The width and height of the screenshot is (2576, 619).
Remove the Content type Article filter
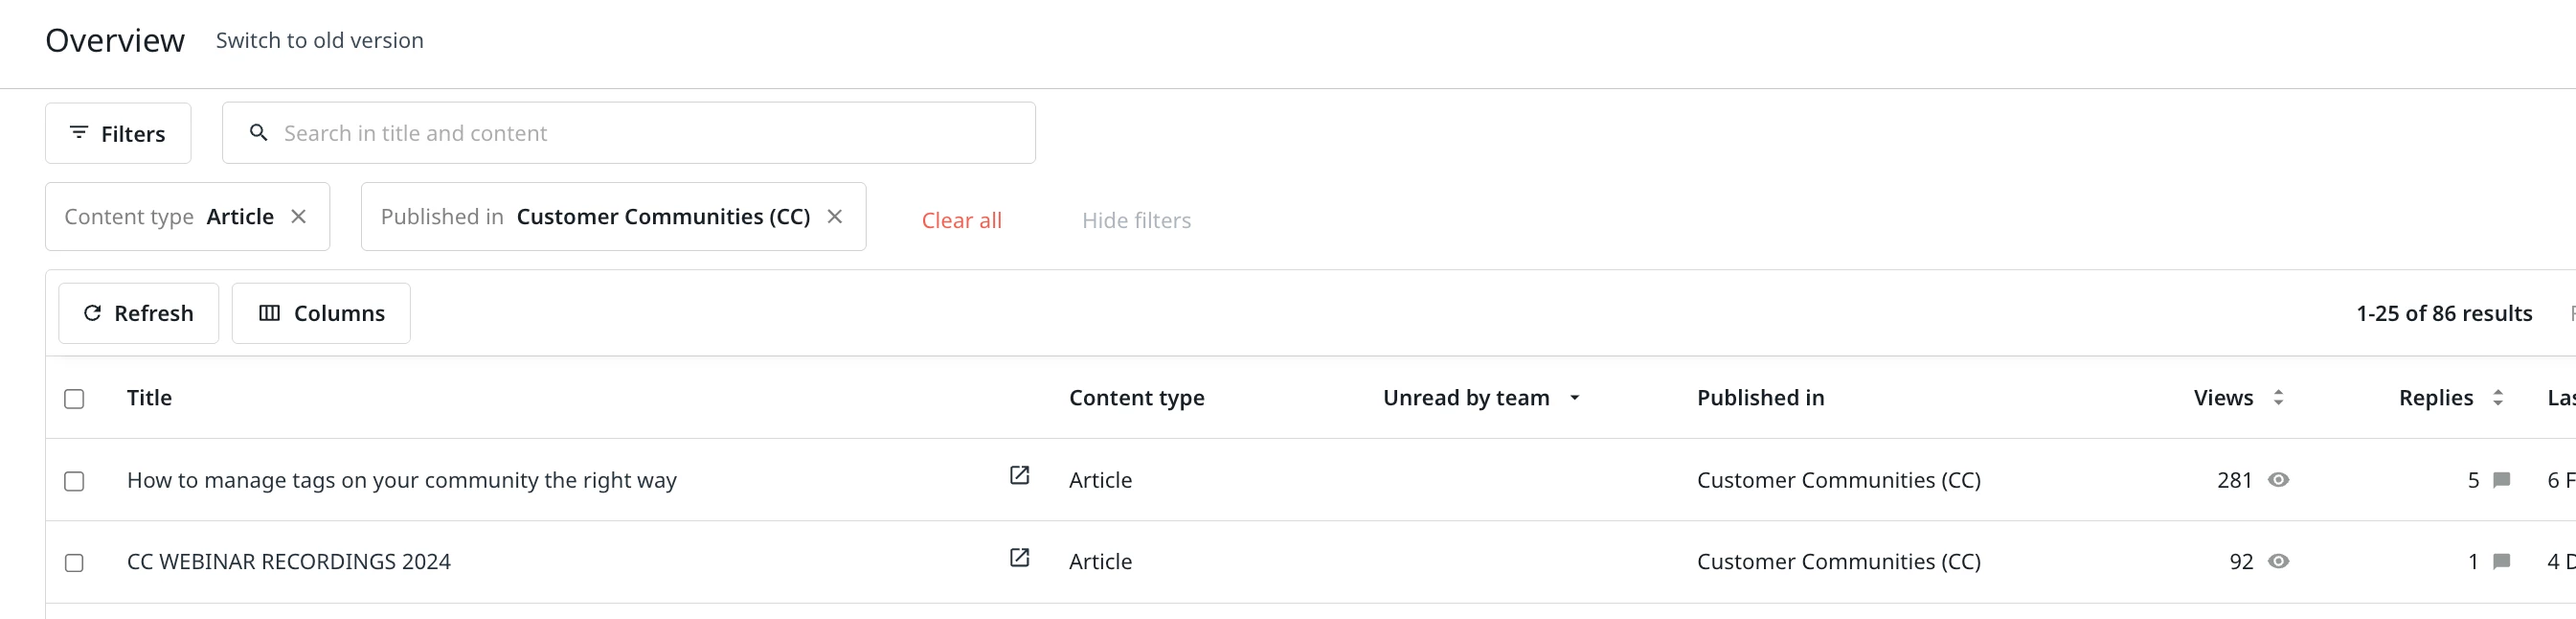click(298, 216)
